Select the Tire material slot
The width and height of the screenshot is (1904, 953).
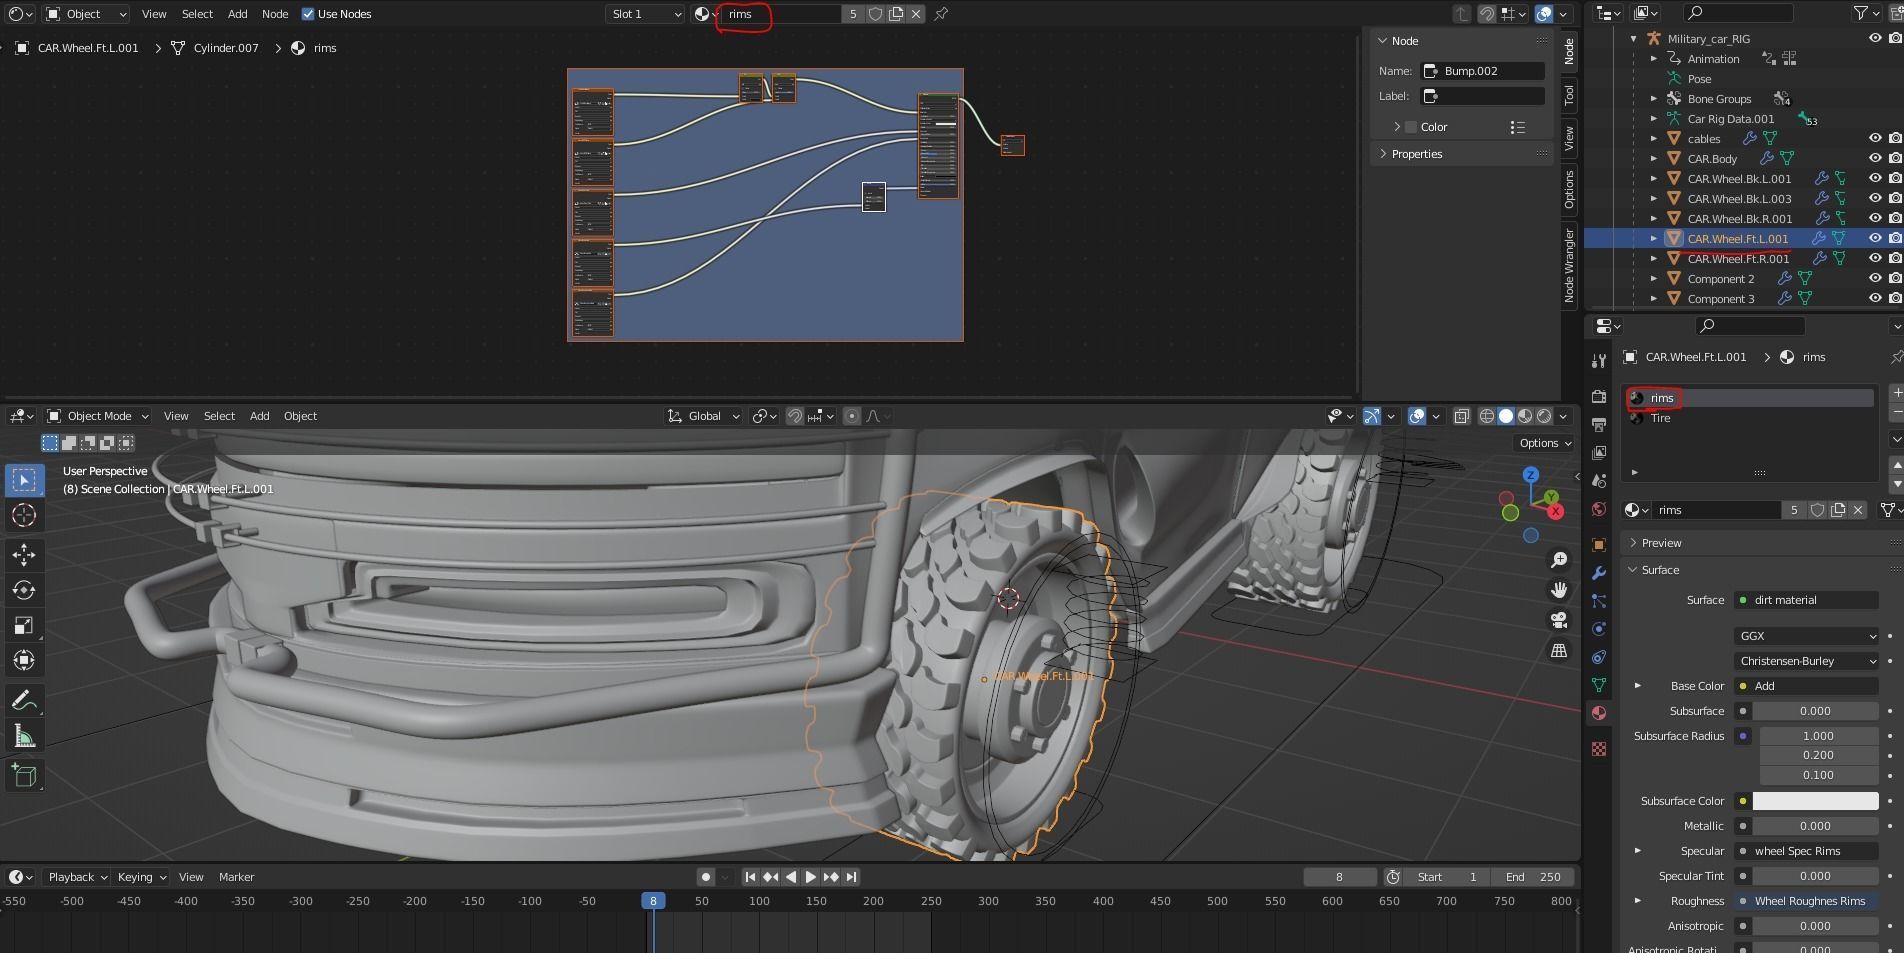point(1750,418)
